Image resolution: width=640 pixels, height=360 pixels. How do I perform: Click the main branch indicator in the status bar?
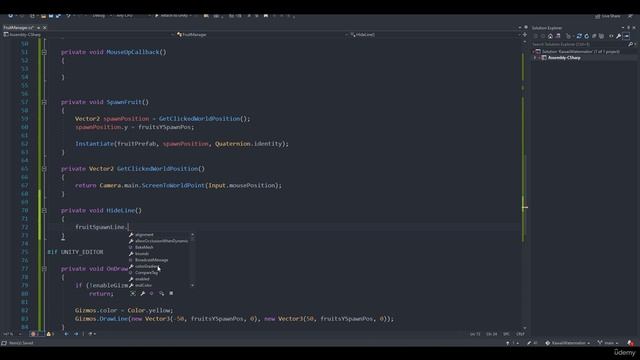pos(607,343)
